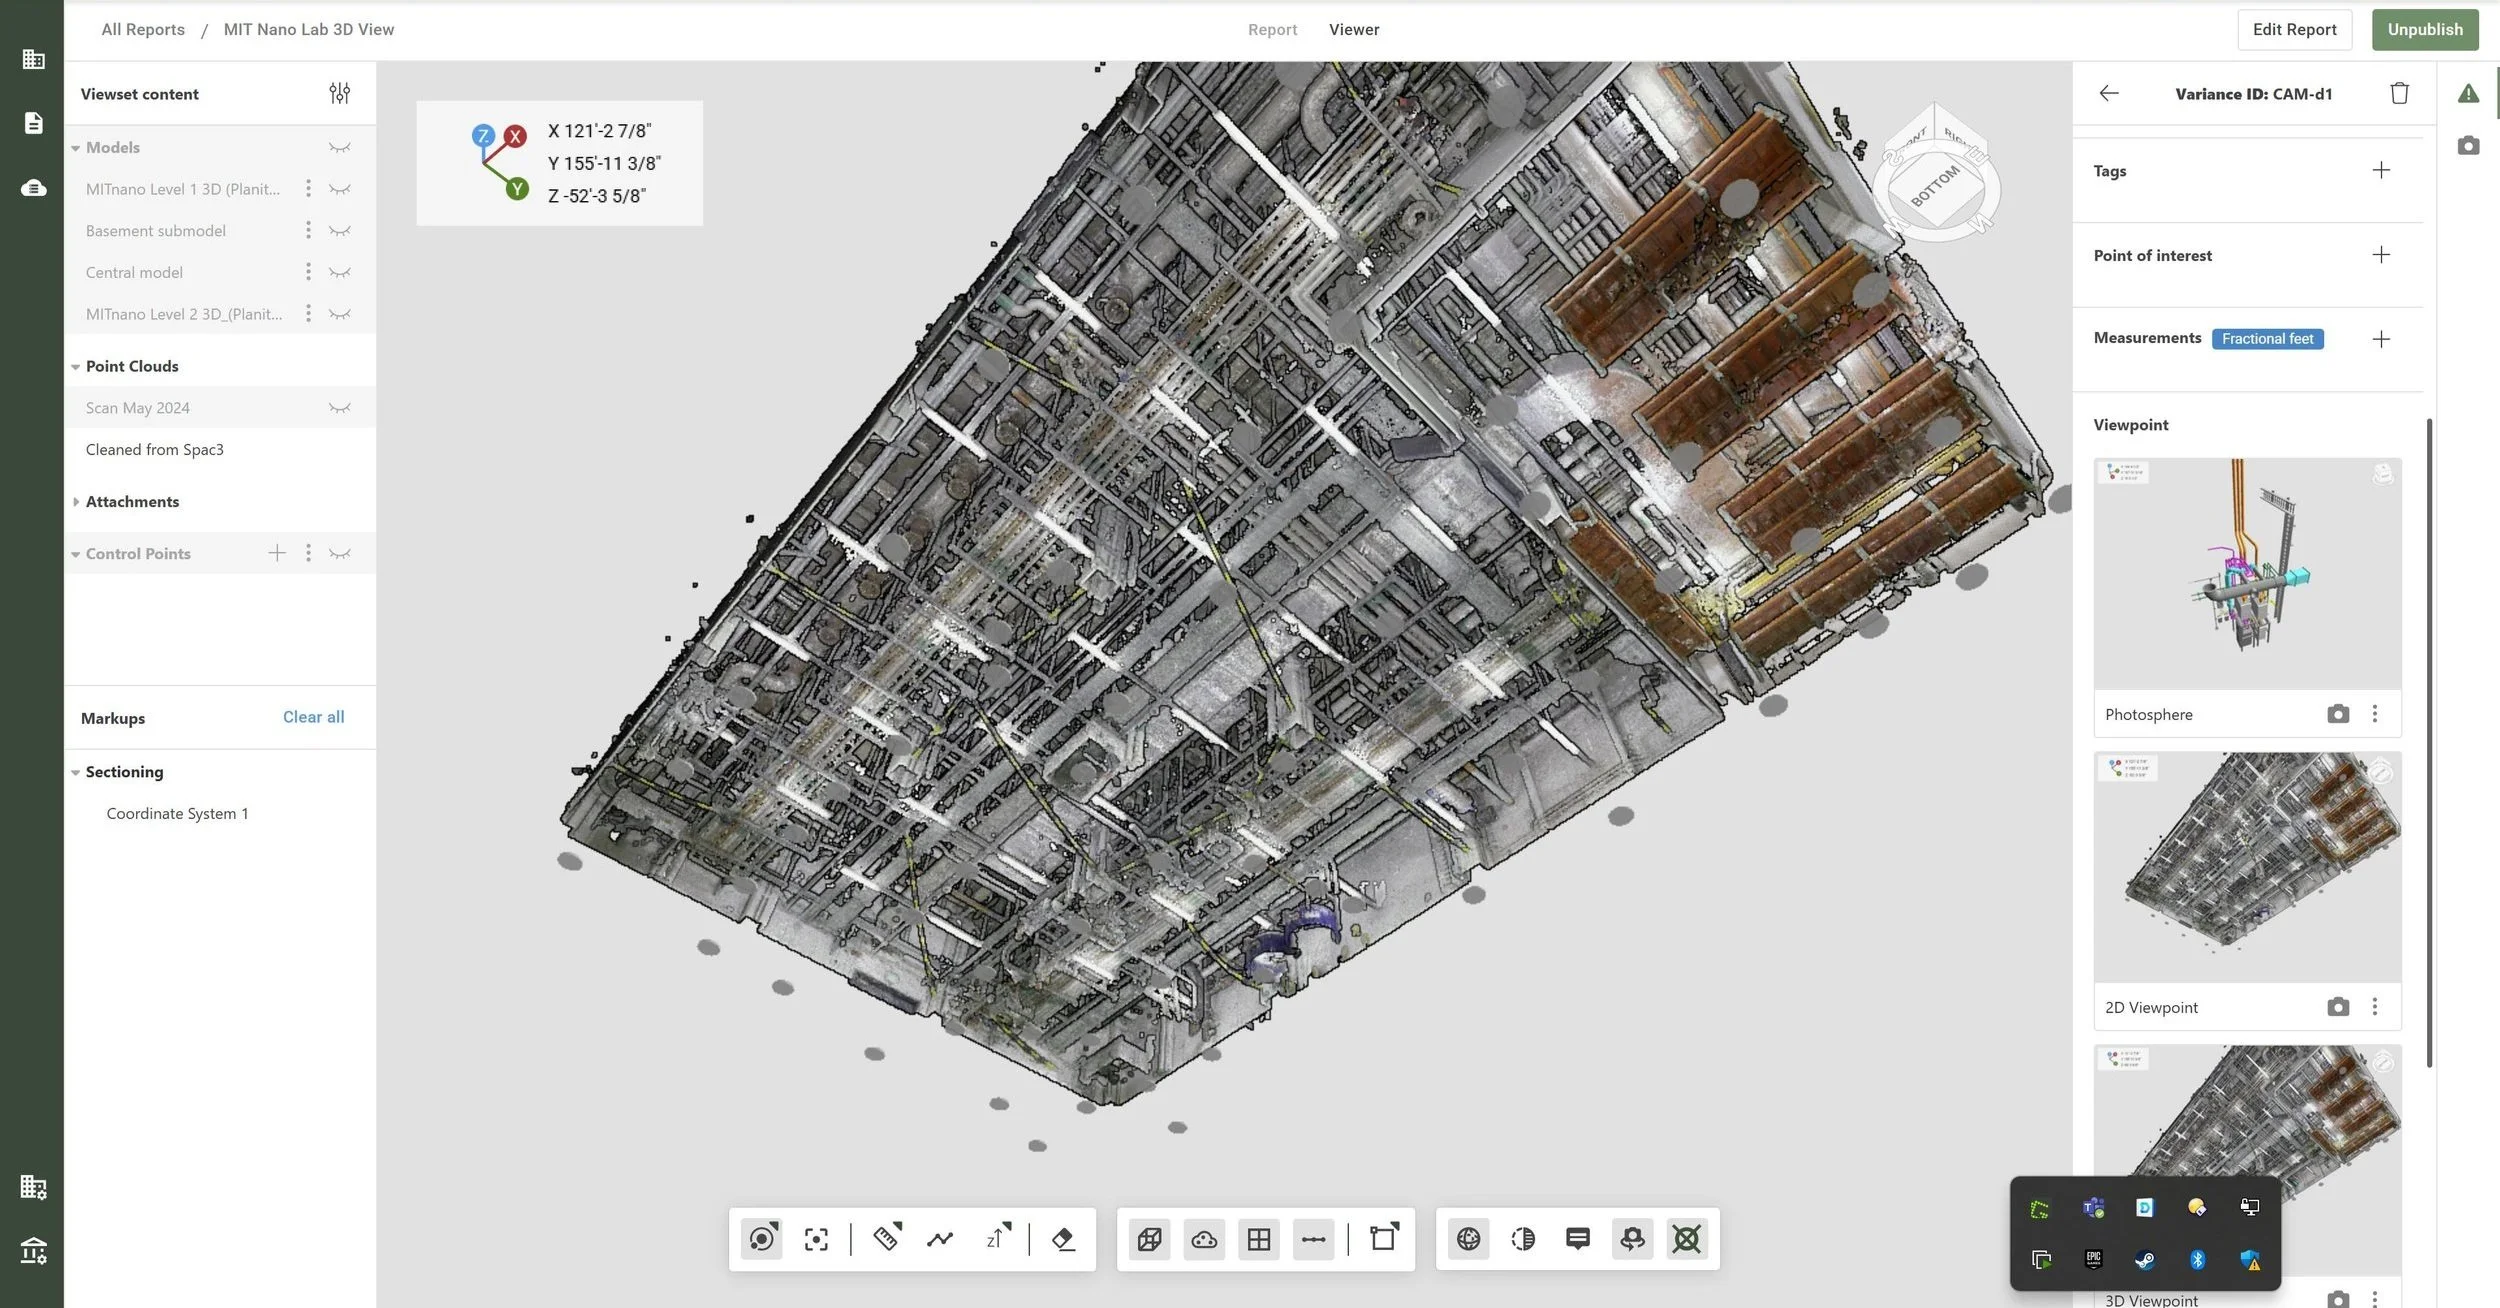Toggle visibility of Basement submodel
The height and width of the screenshot is (1308, 2500).
pos(340,231)
